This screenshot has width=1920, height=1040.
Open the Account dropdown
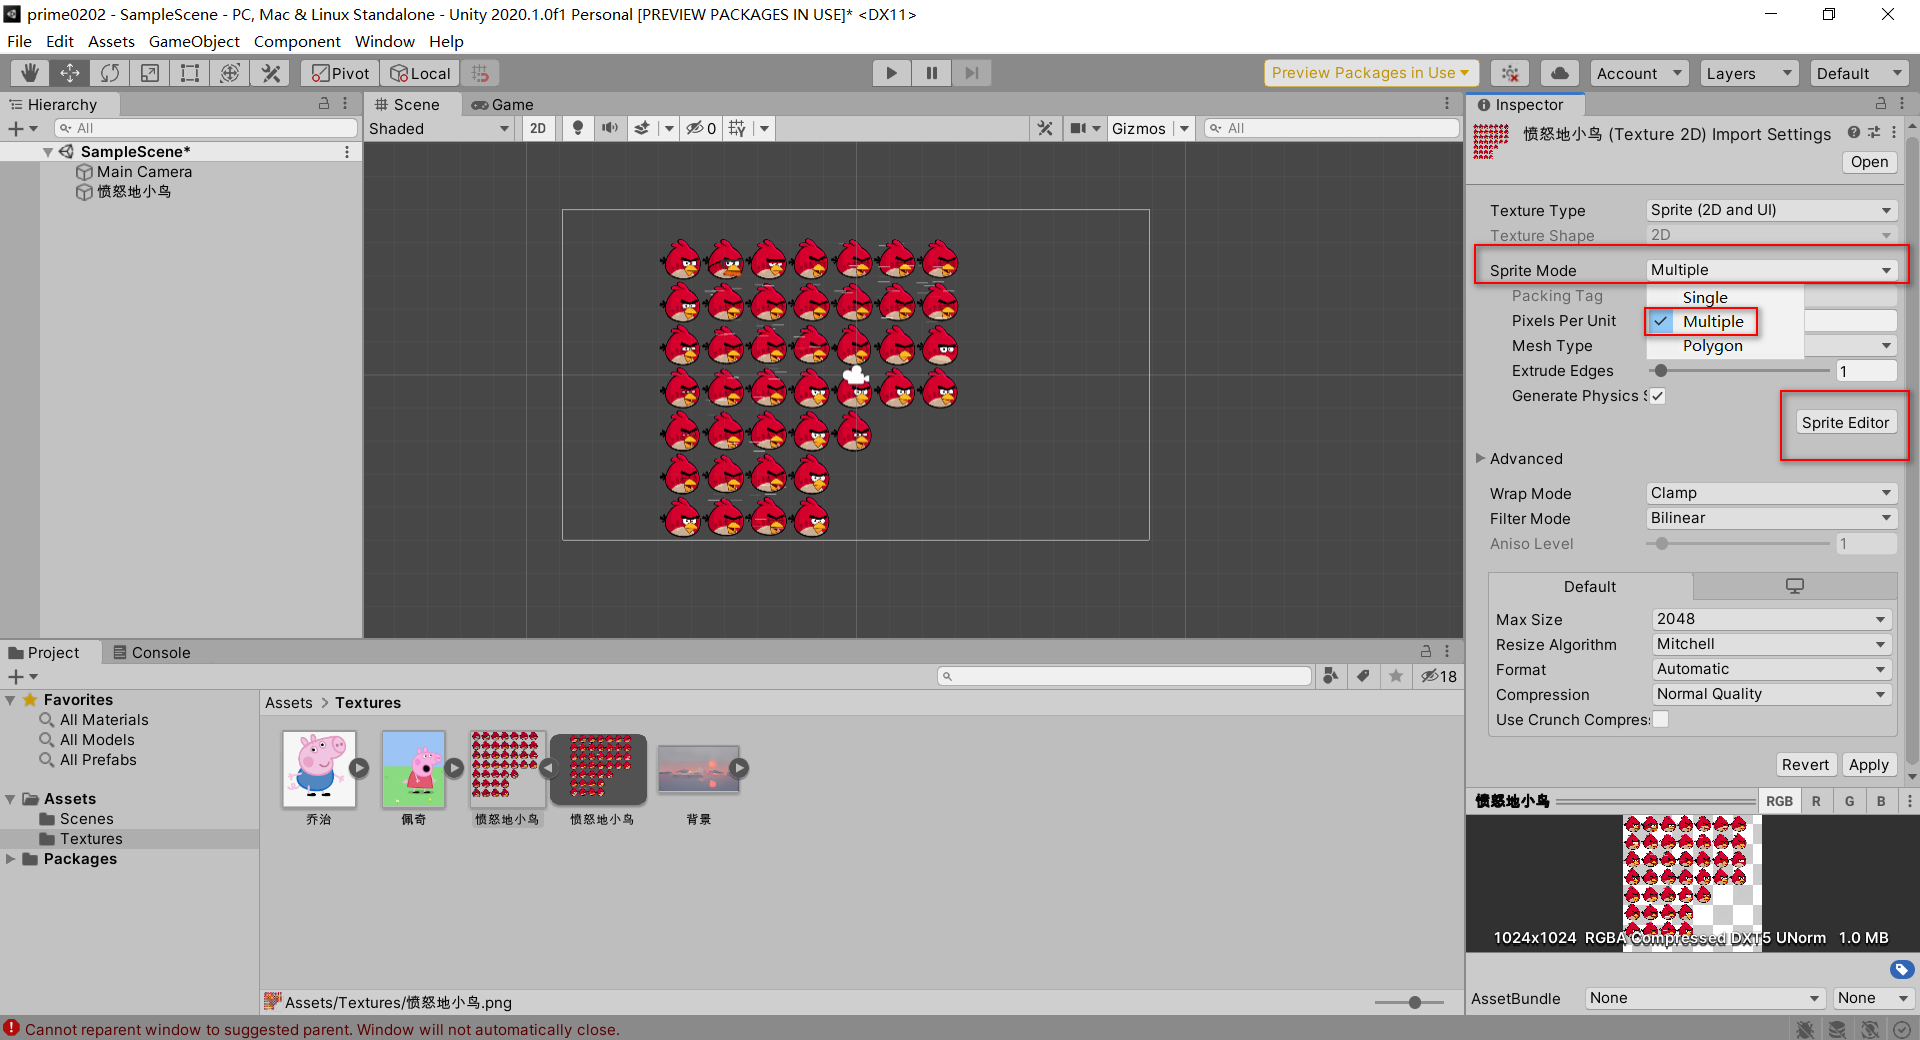tap(1639, 73)
